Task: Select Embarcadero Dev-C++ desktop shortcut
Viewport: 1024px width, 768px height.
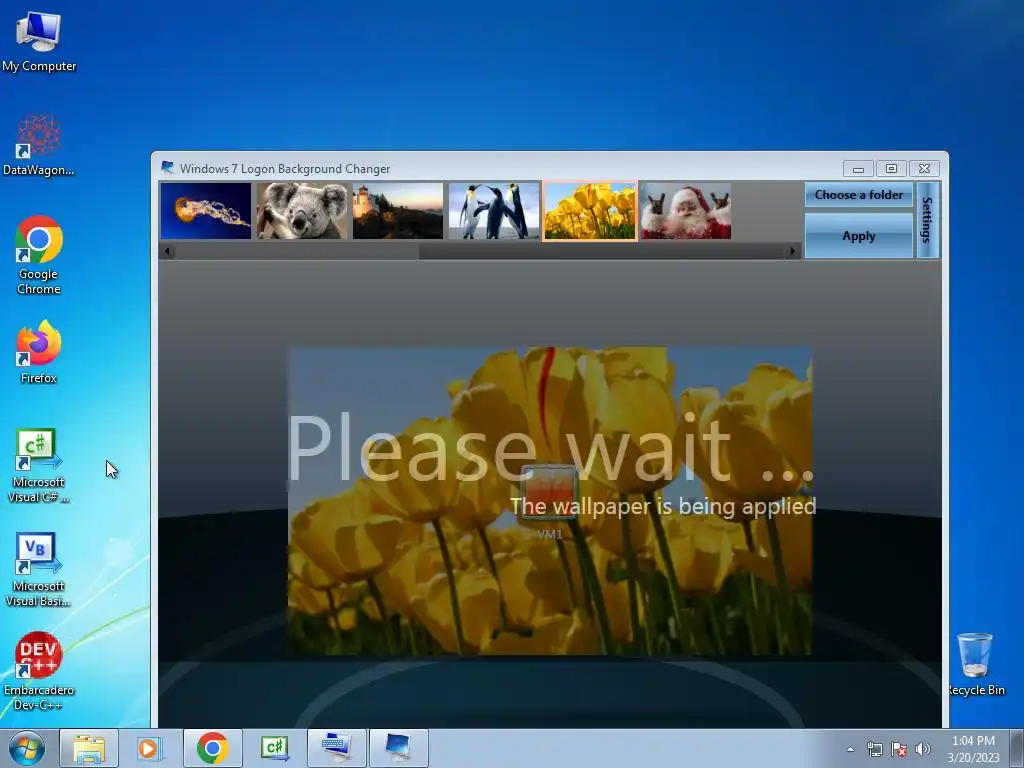Action: coord(39,671)
